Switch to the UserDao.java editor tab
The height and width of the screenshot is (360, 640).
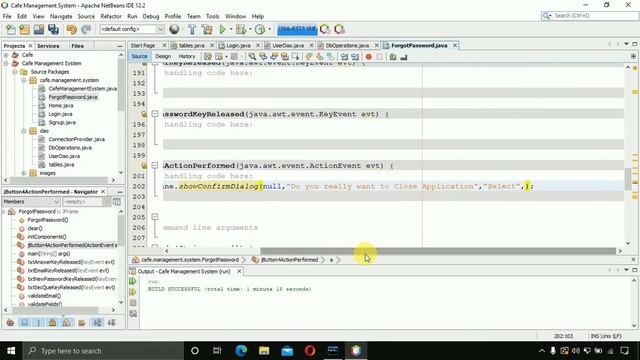tap(287, 45)
